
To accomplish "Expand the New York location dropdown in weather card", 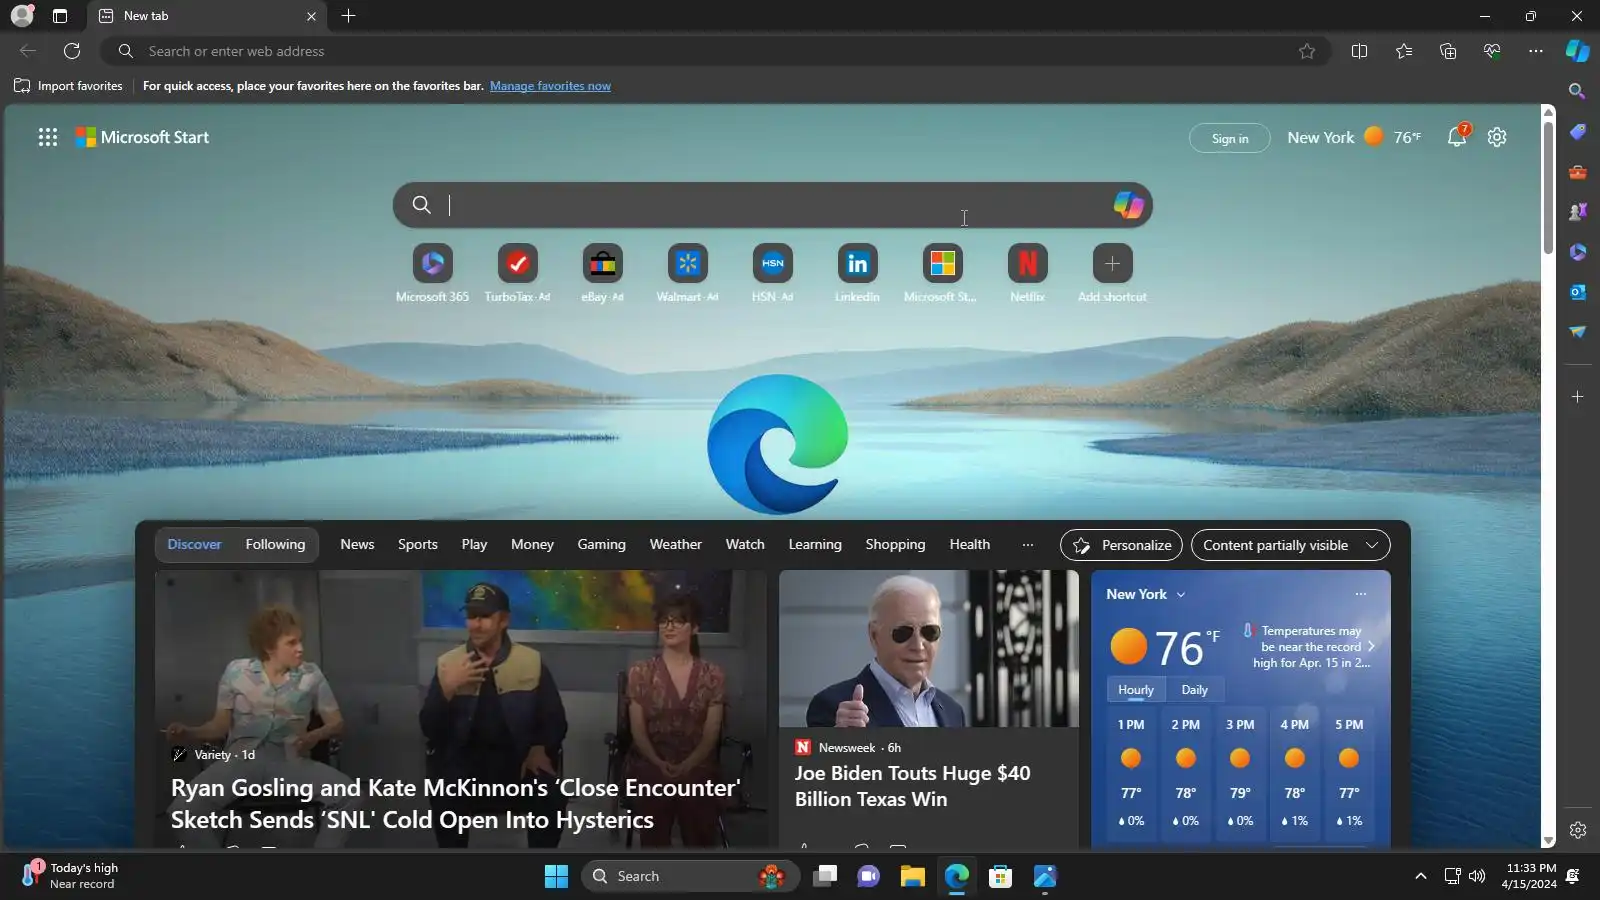I will point(1181,595).
